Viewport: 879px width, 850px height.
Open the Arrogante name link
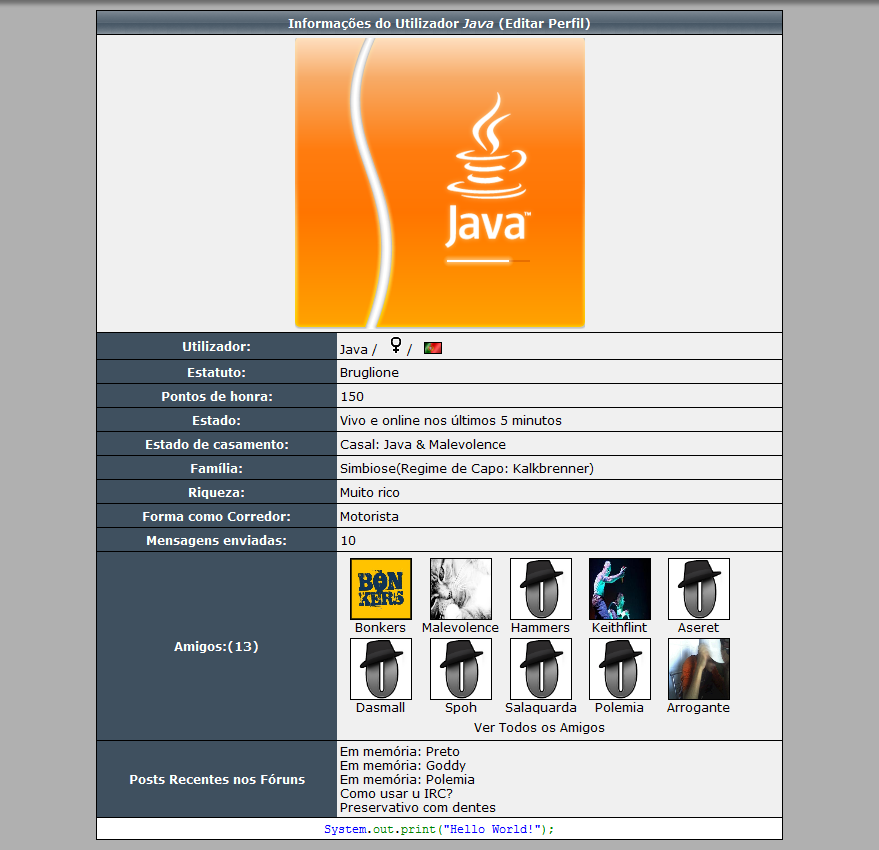click(698, 708)
